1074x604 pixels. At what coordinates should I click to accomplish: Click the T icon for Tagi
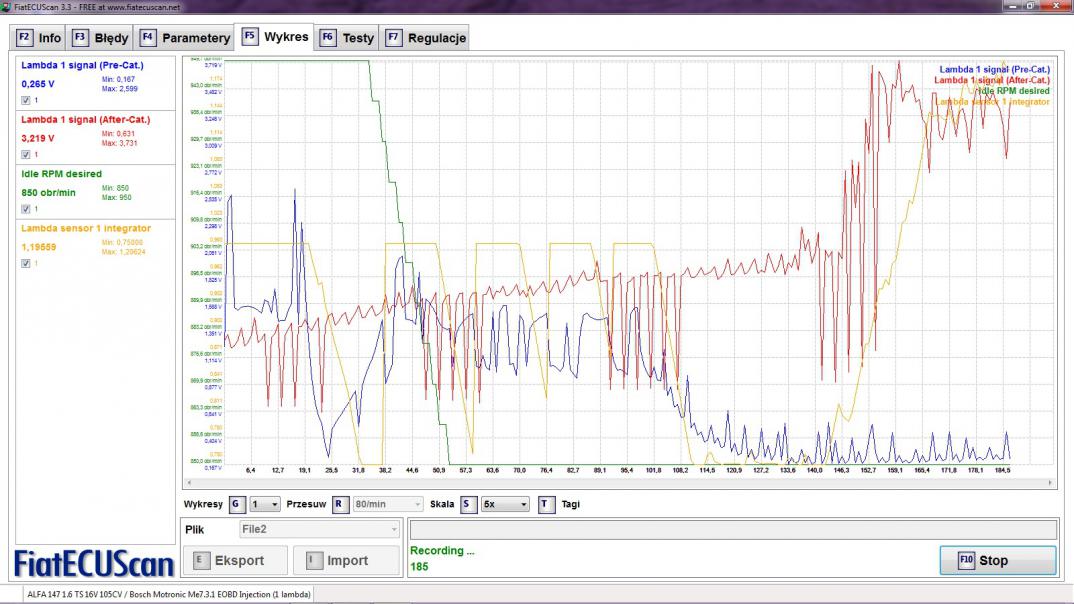[x=546, y=505]
